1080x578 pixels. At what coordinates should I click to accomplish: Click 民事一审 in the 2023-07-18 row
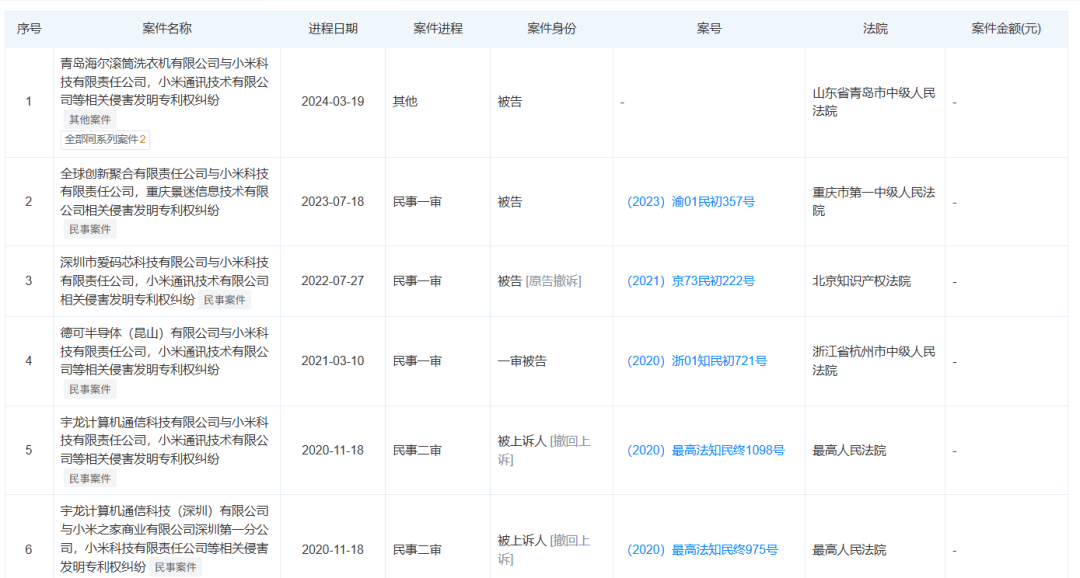[417, 202]
